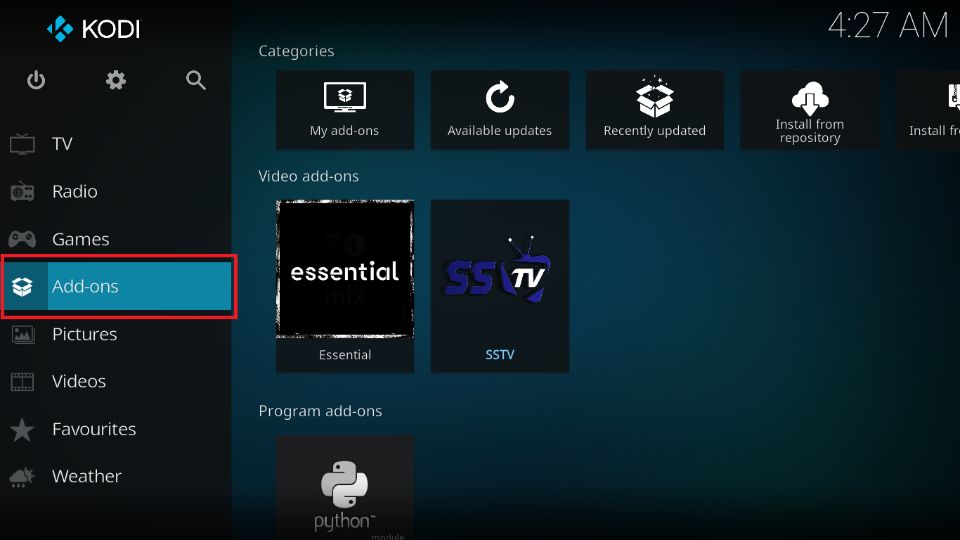960x540 pixels.
Task: Click the 4:27 AM clock
Action: pos(888,26)
